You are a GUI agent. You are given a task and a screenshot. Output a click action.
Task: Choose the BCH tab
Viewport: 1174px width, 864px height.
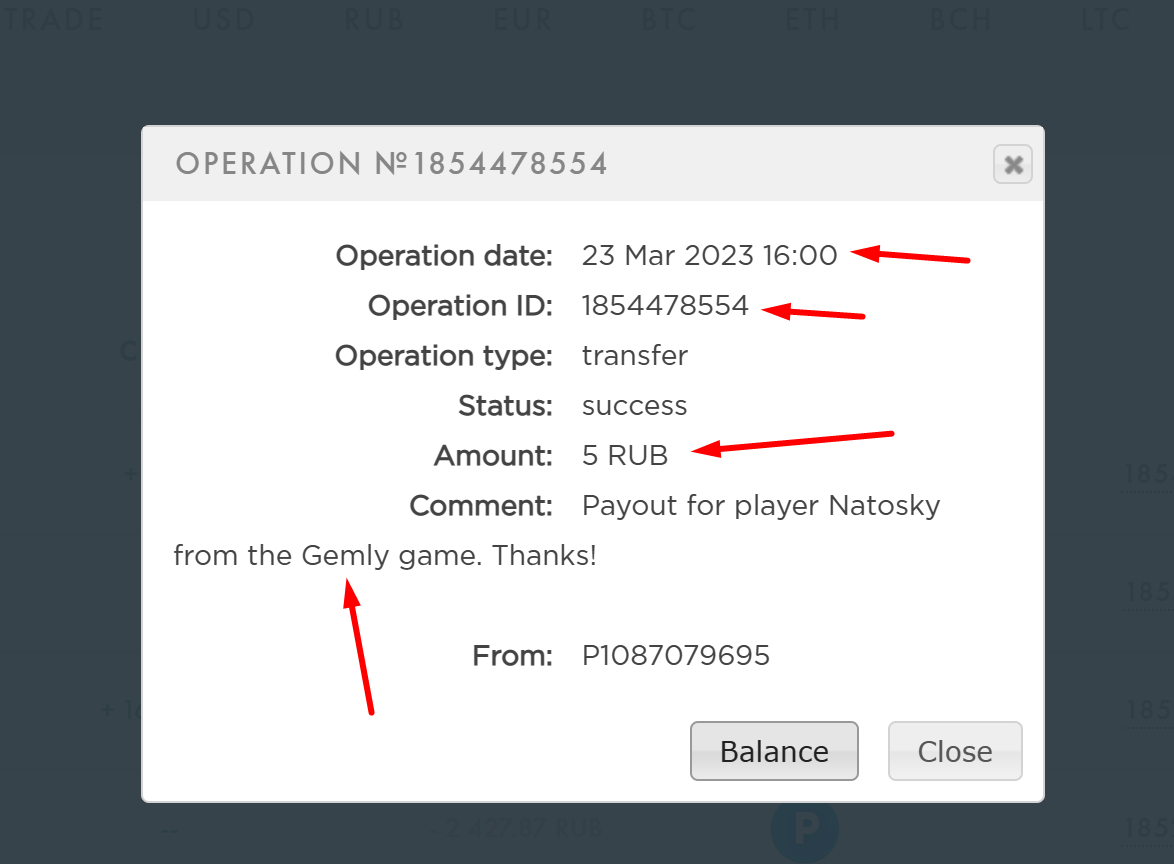tap(961, 19)
